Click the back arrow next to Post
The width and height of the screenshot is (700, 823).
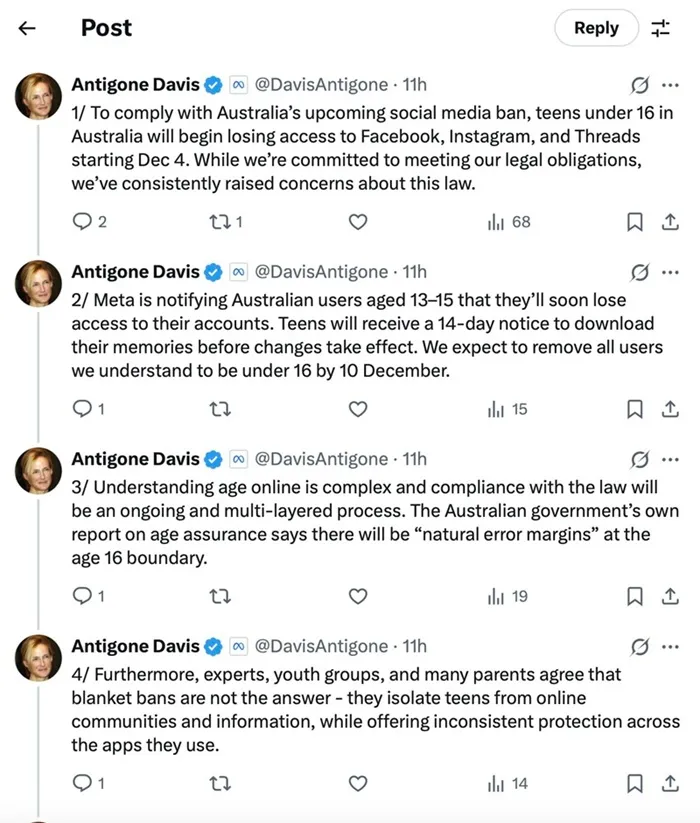pyautogui.click(x=27, y=28)
